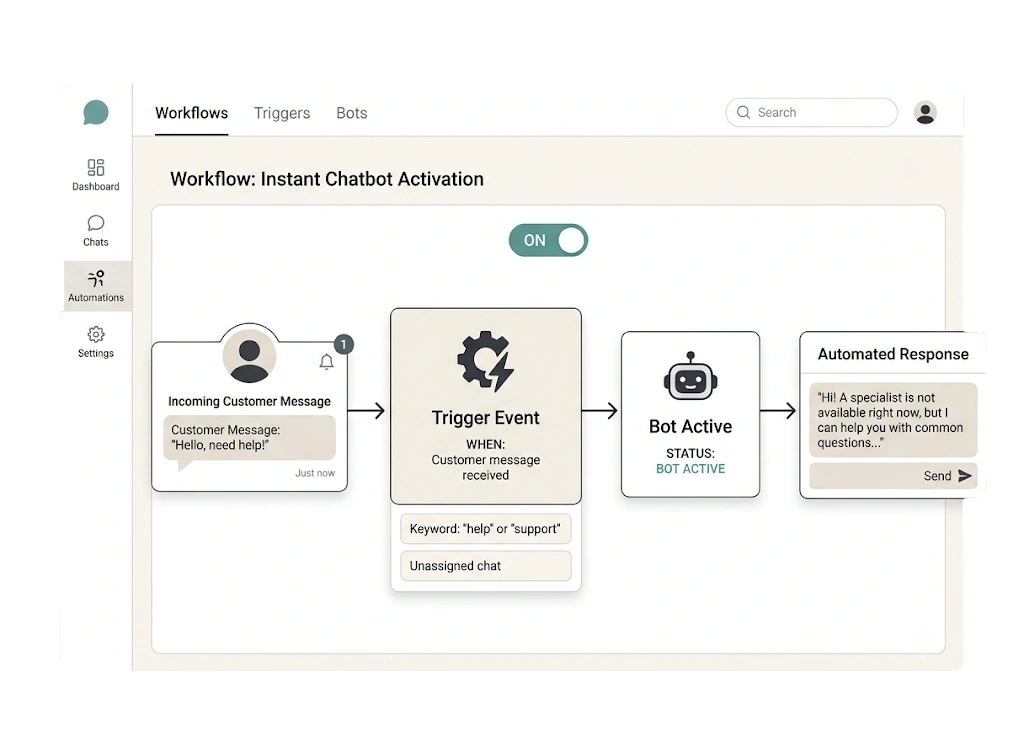Screen dimensions: 1024x741
Task: Toggle the workflow ON switch off
Action: click(x=549, y=240)
